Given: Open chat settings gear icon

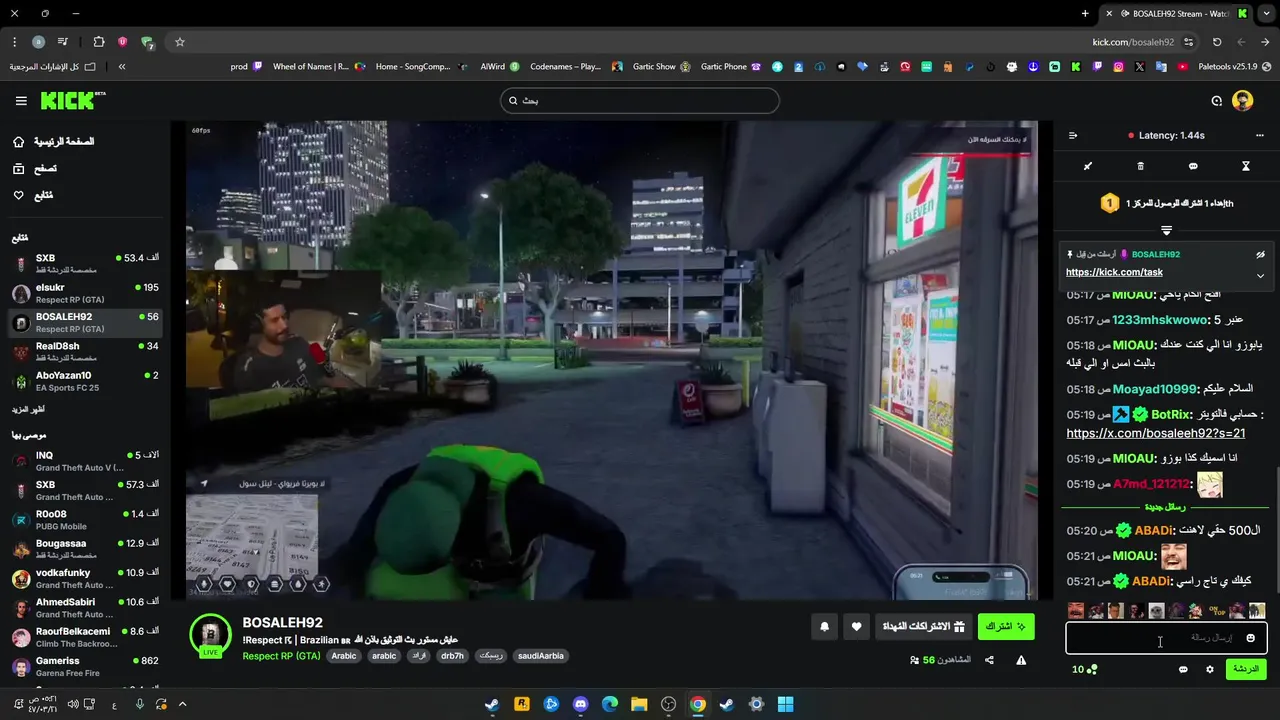Looking at the screenshot, I should point(1209,669).
